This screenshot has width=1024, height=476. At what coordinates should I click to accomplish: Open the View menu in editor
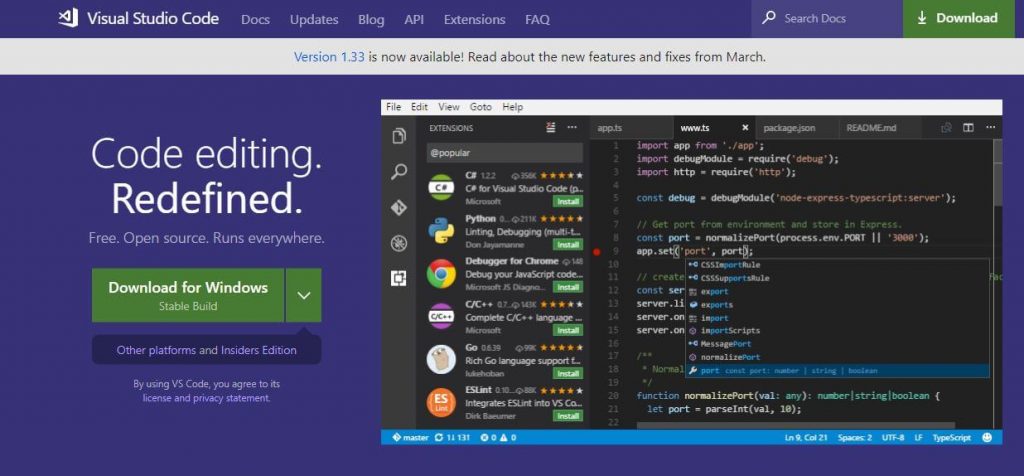pyautogui.click(x=449, y=107)
